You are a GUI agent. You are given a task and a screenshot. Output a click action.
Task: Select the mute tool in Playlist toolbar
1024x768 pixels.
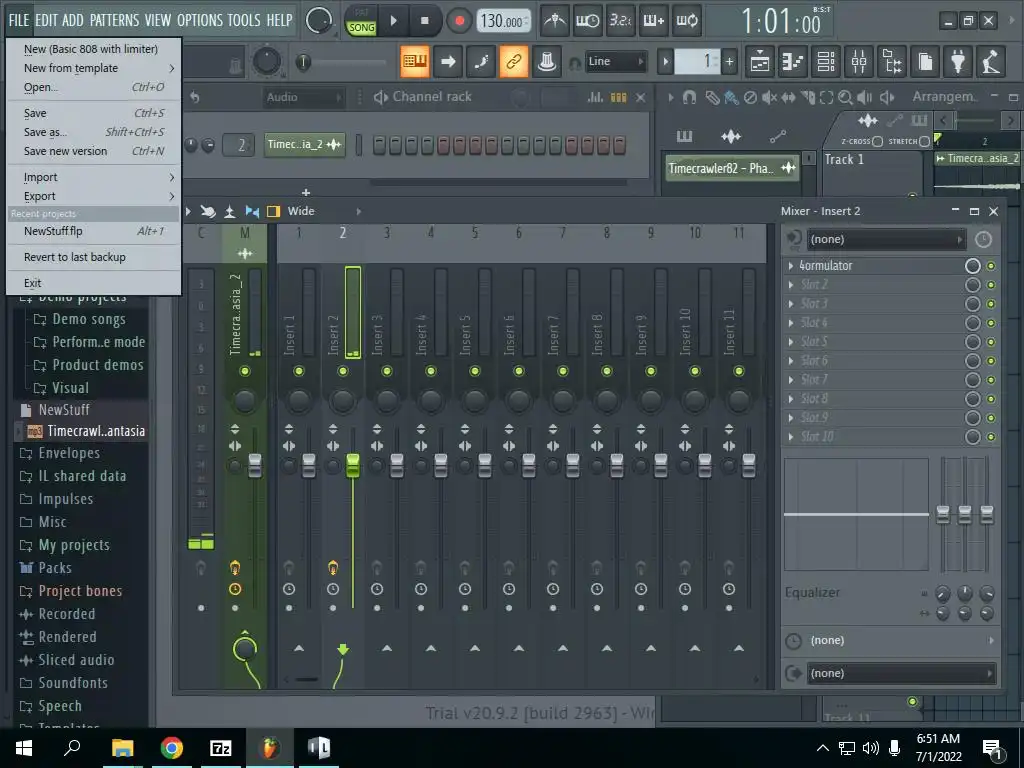(769, 97)
